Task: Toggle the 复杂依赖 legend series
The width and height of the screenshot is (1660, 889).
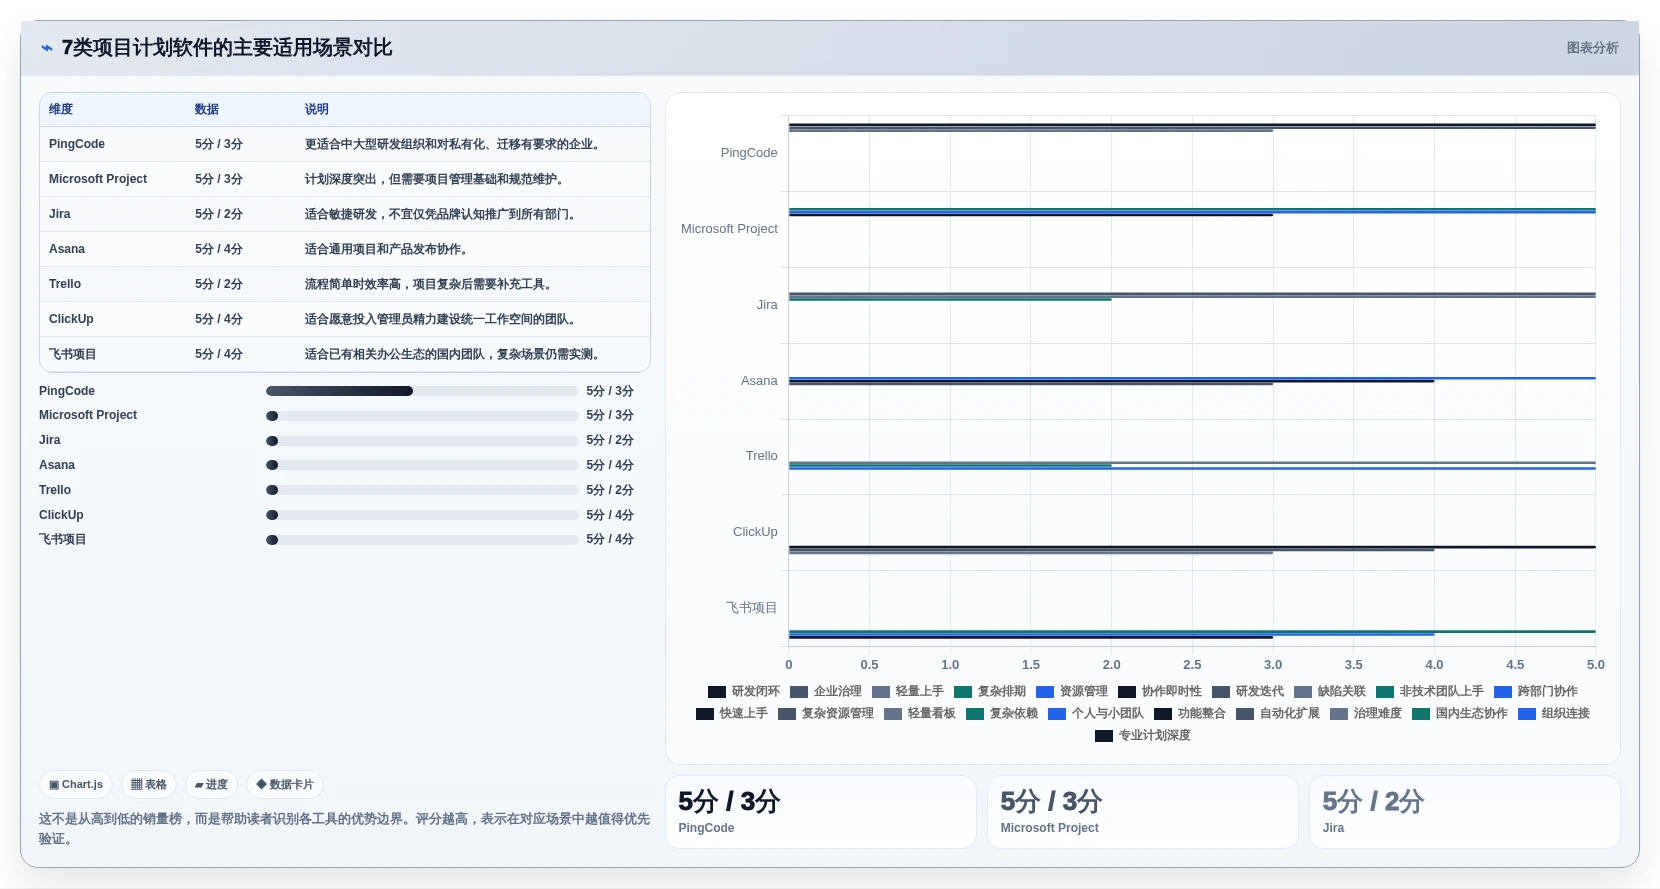Action: pos(1002,714)
